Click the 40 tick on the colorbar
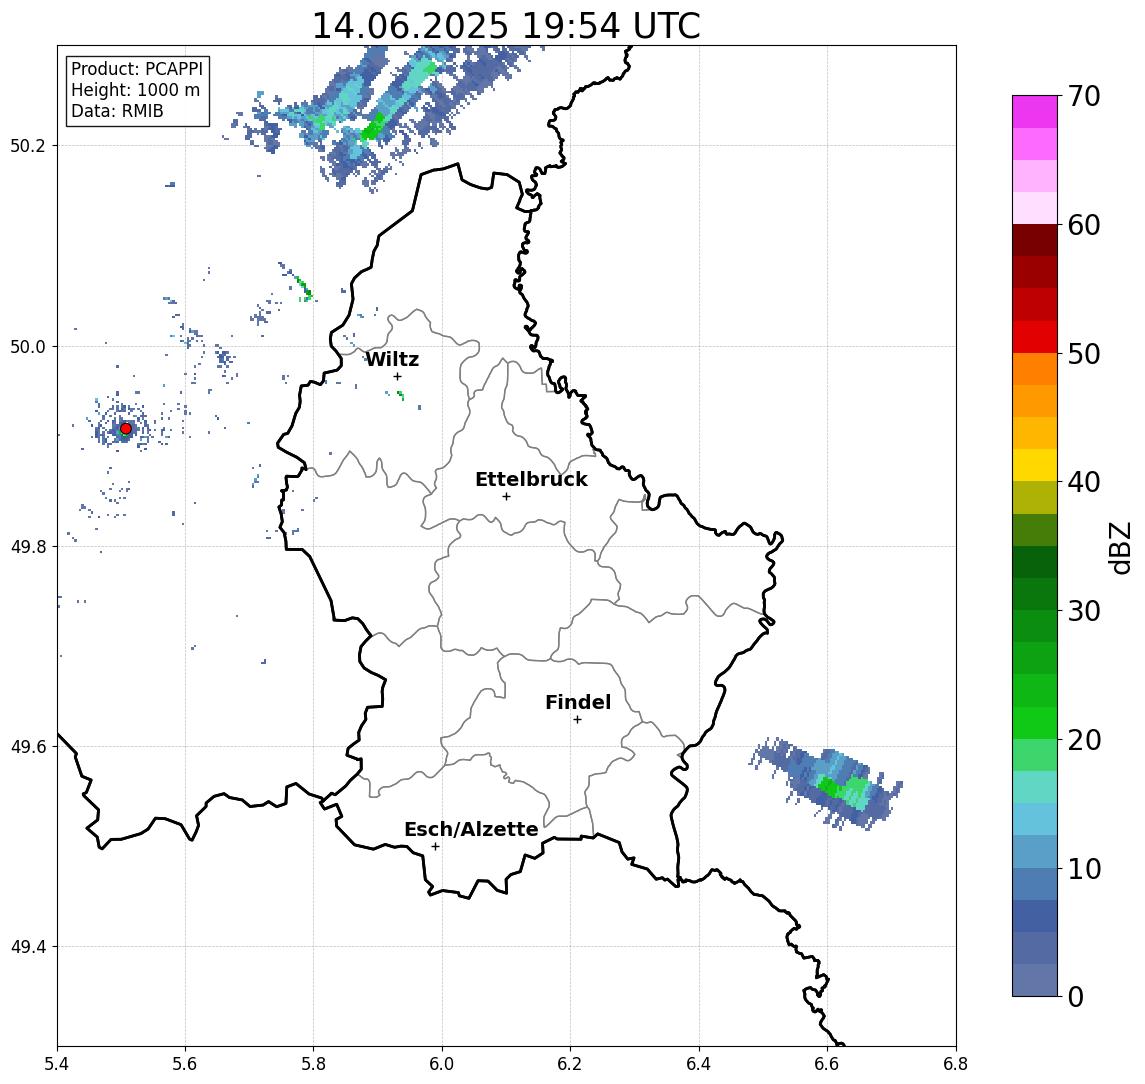Screen dimensions: 1145x1084 click(x=1084, y=482)
